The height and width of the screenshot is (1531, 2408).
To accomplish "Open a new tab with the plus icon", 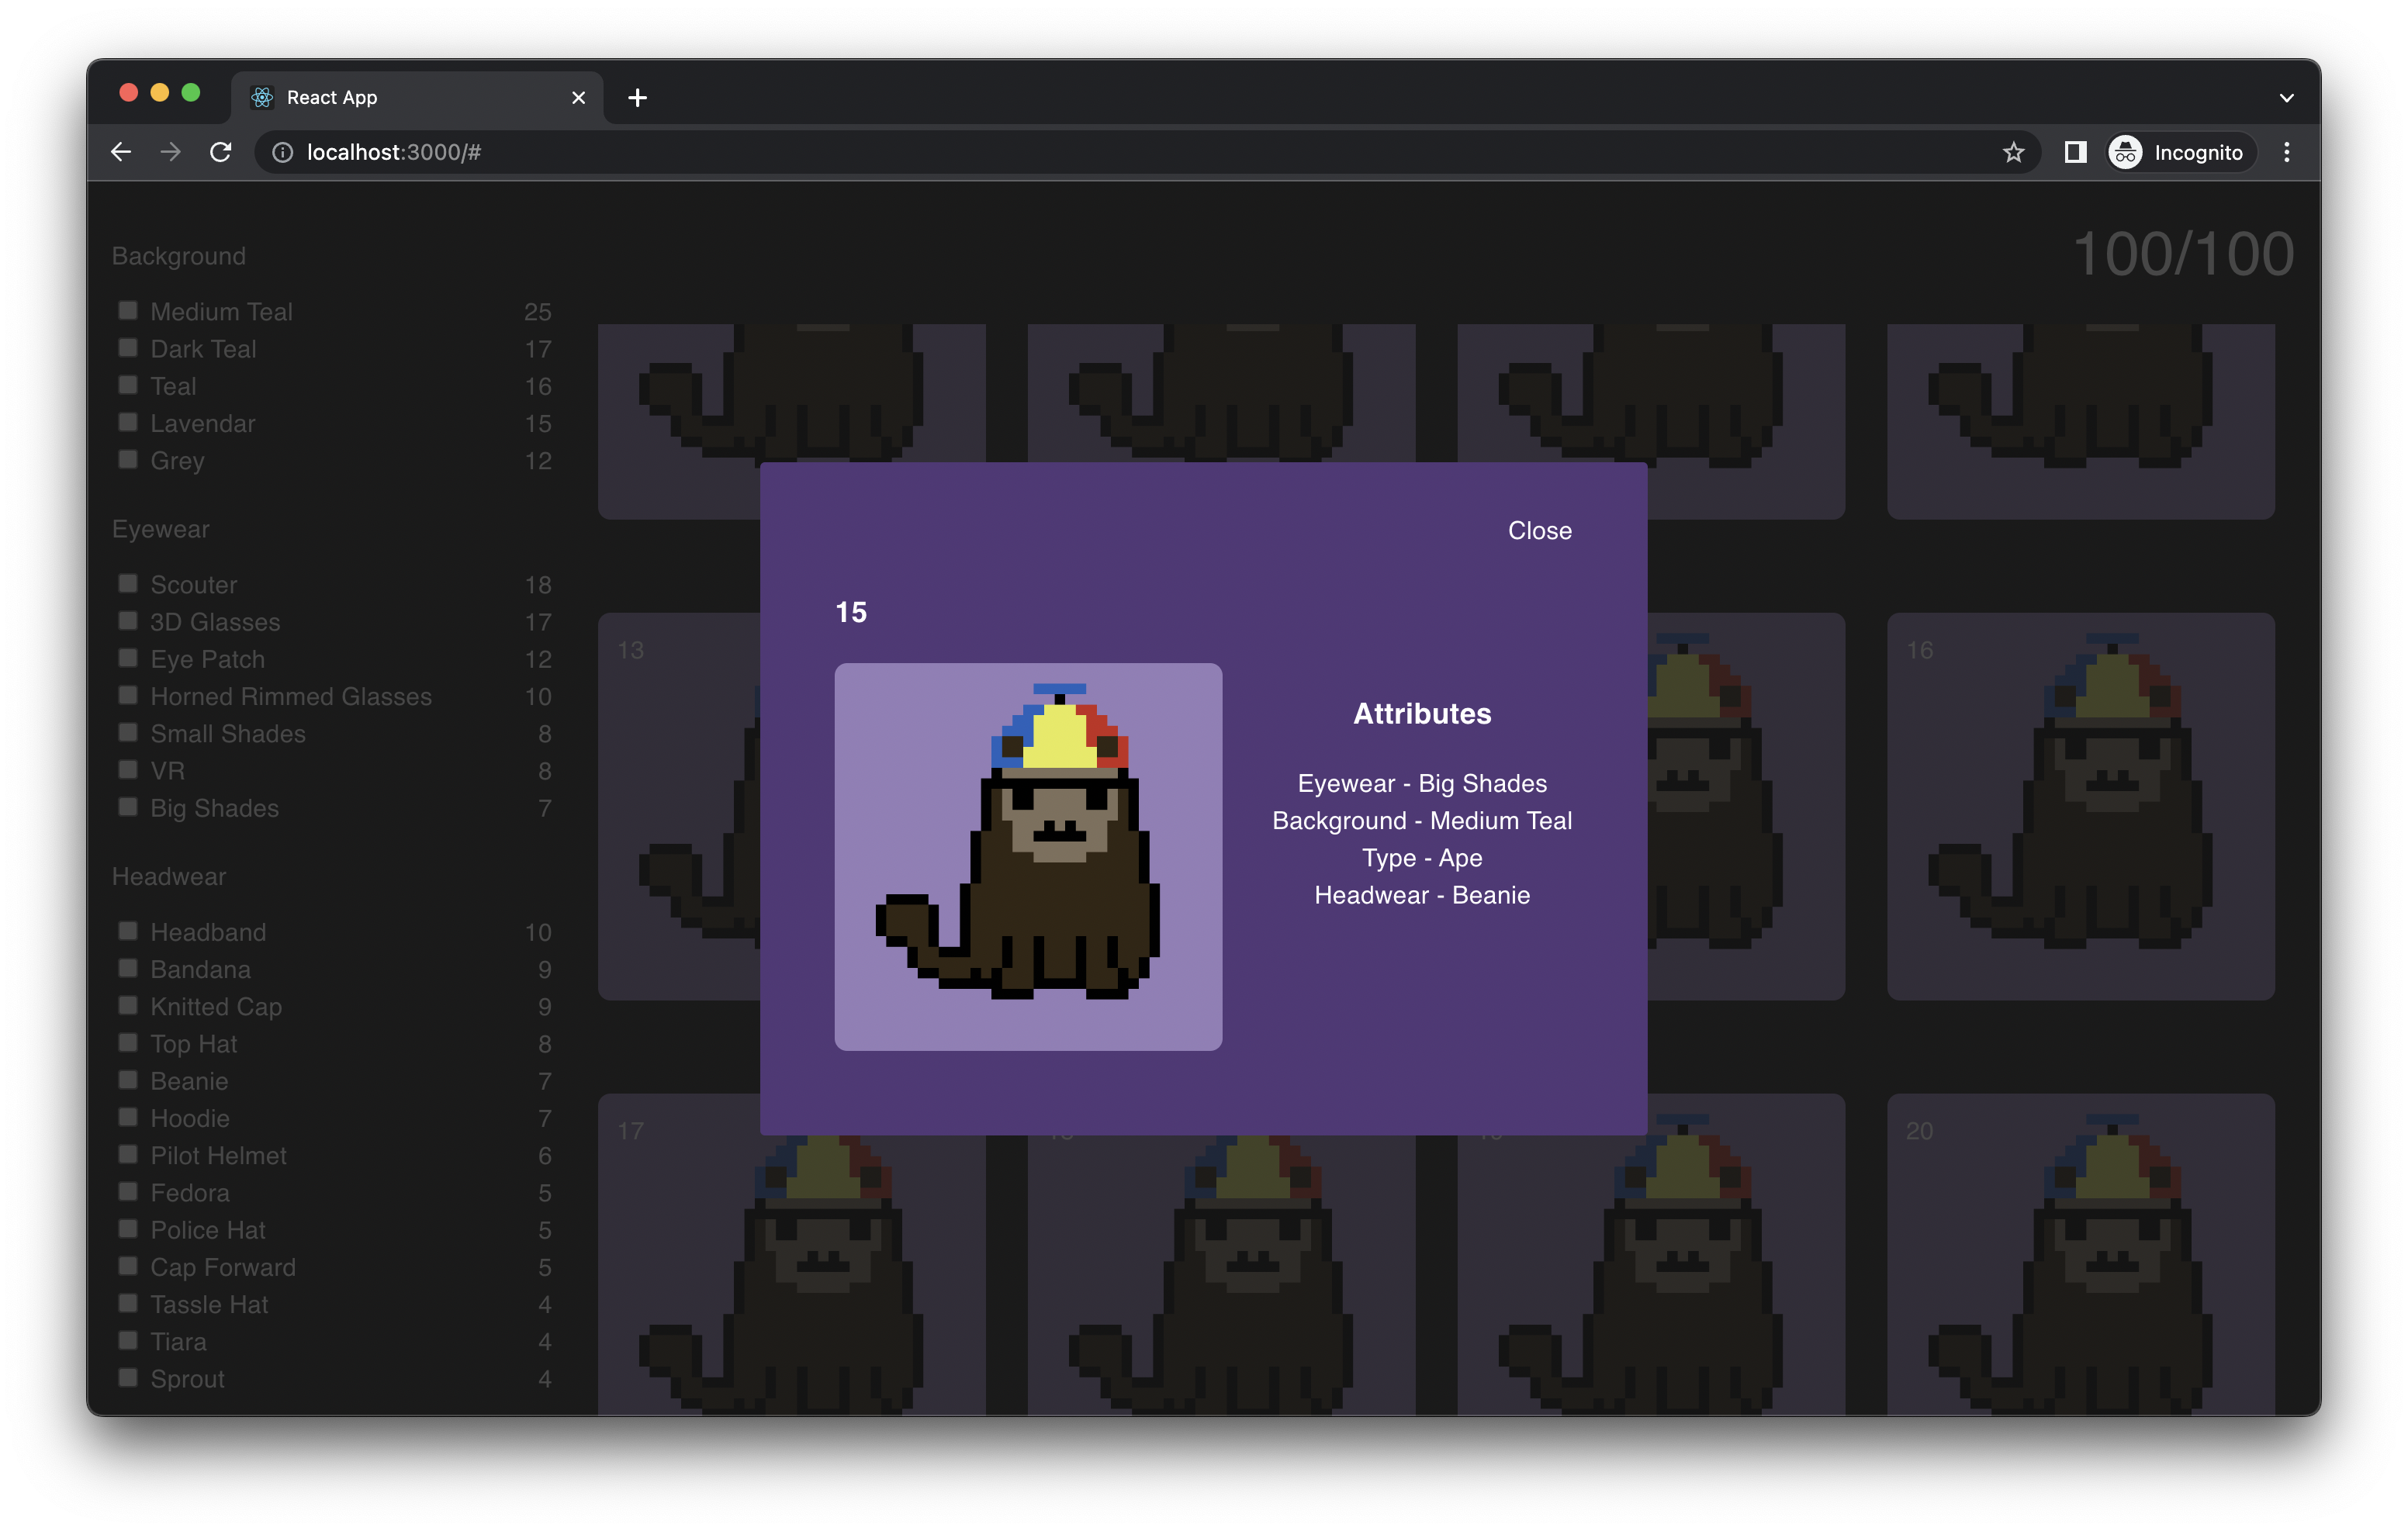I will (637, 98).
